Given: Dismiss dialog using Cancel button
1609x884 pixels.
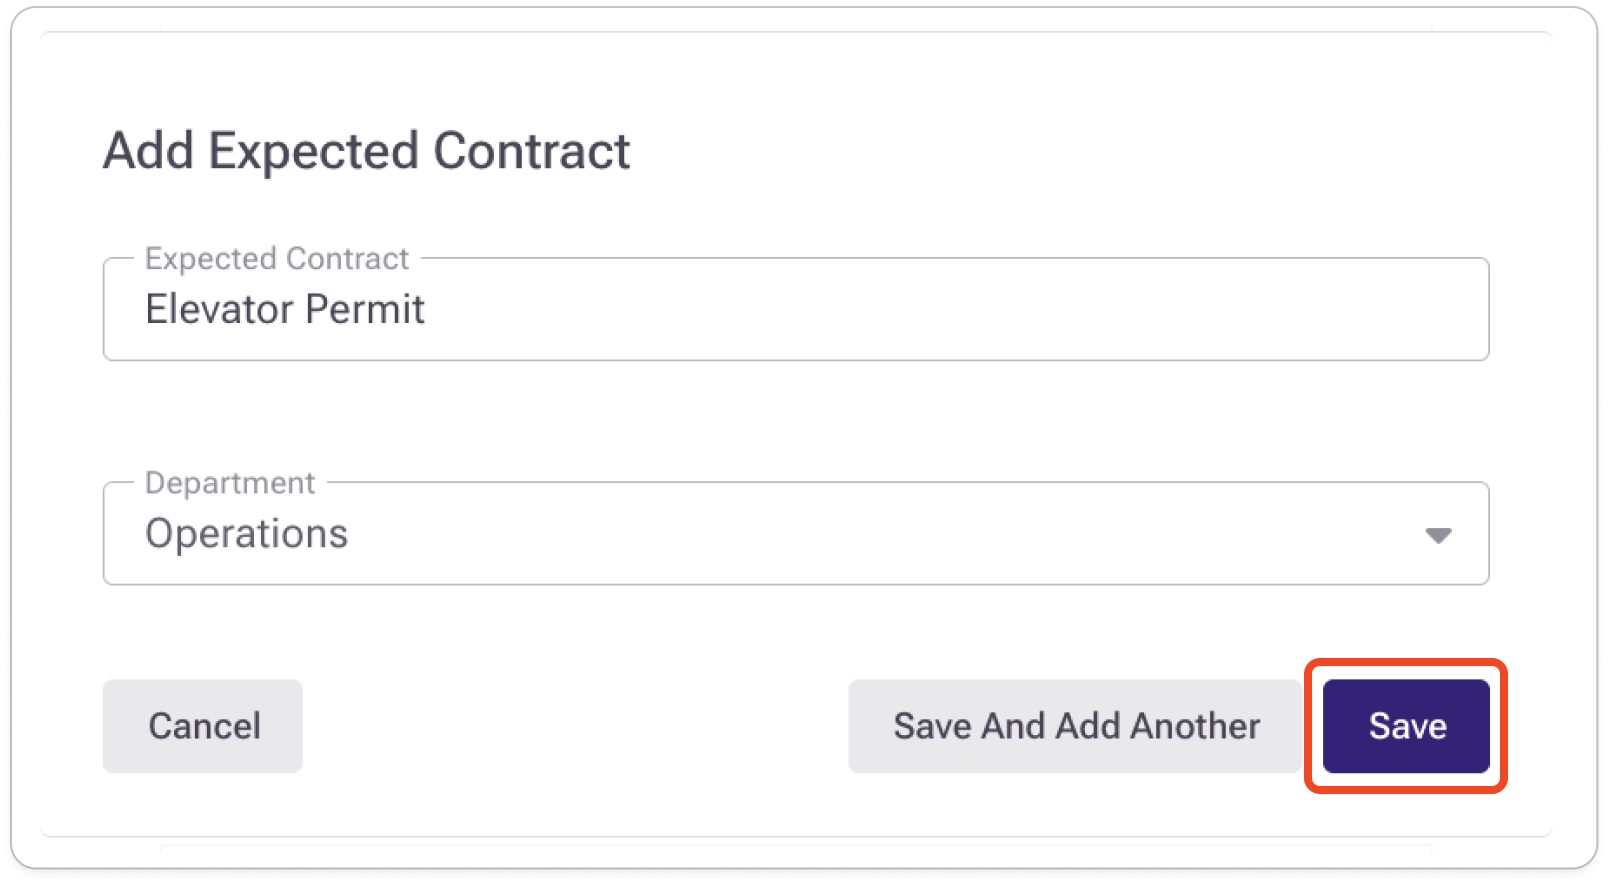Looking at the screenshot, I should pyautogui.click(x=203, y=726).
